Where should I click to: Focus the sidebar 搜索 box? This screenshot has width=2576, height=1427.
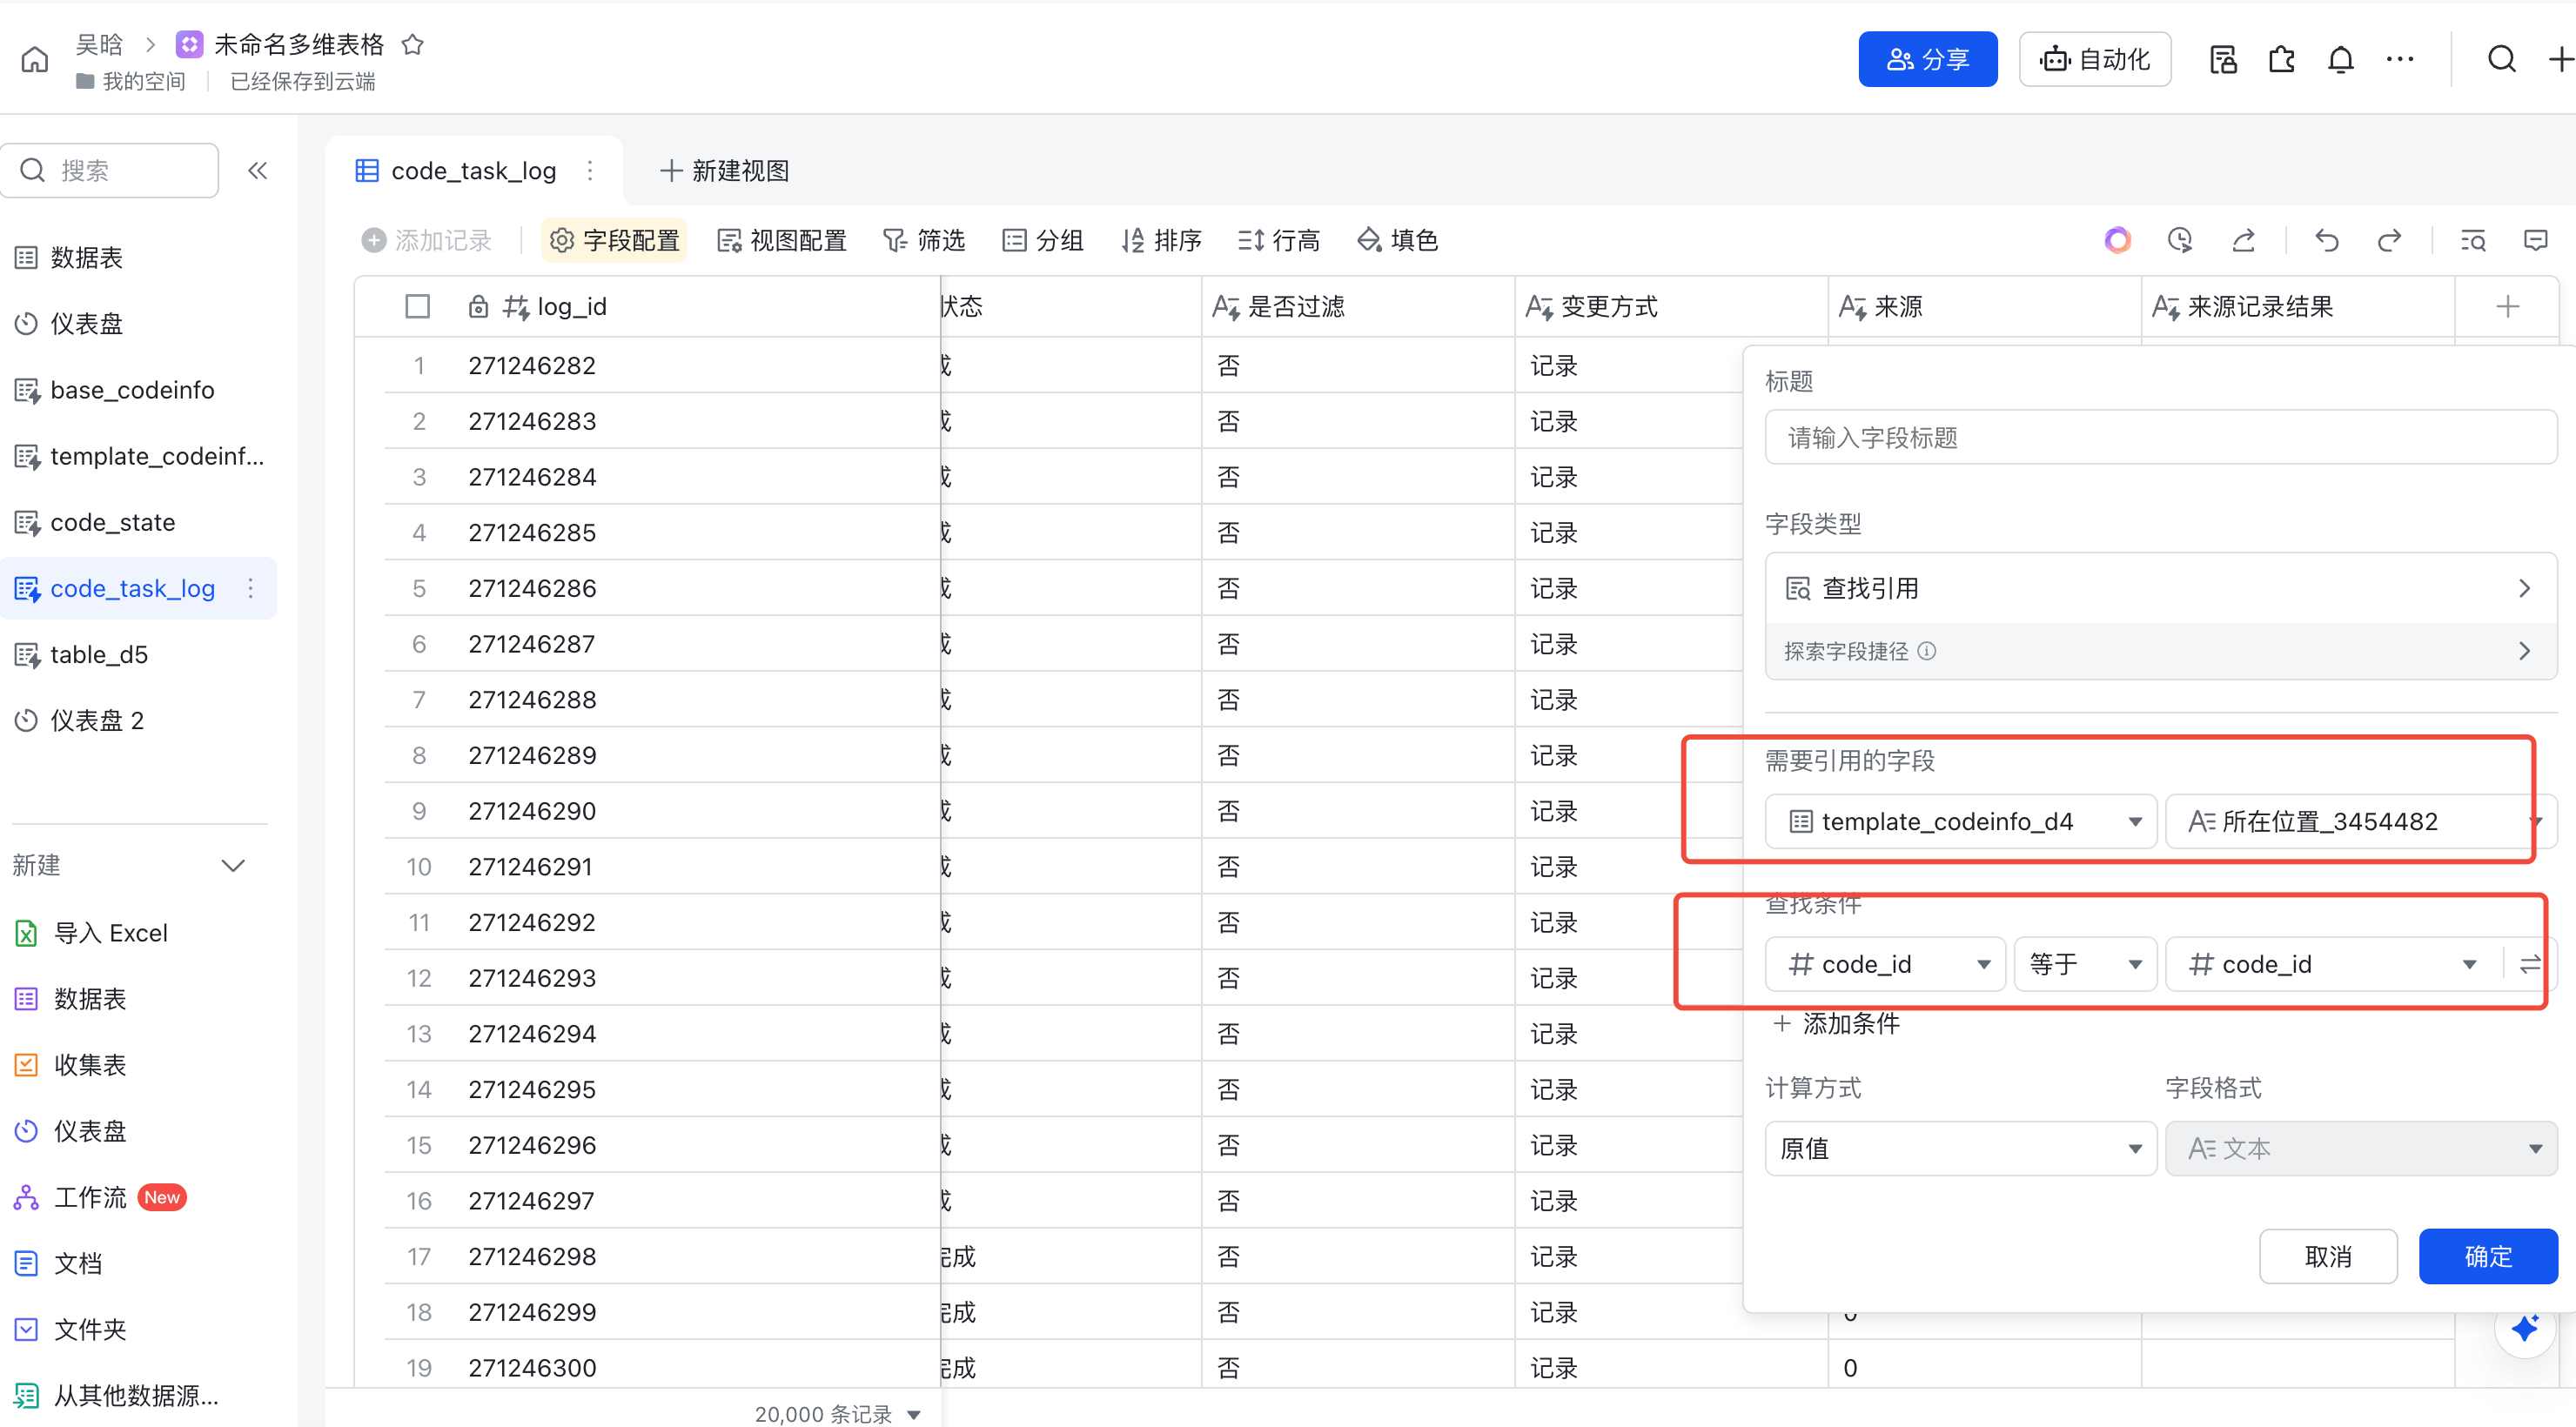tap(110, 170)
